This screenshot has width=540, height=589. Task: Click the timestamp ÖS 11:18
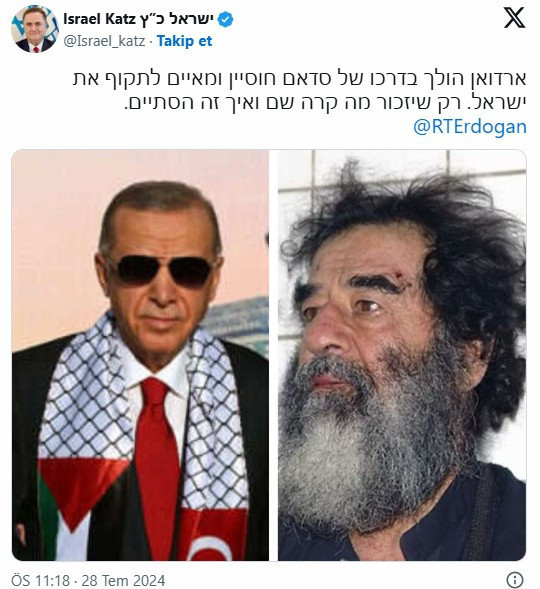click(41, 580)
